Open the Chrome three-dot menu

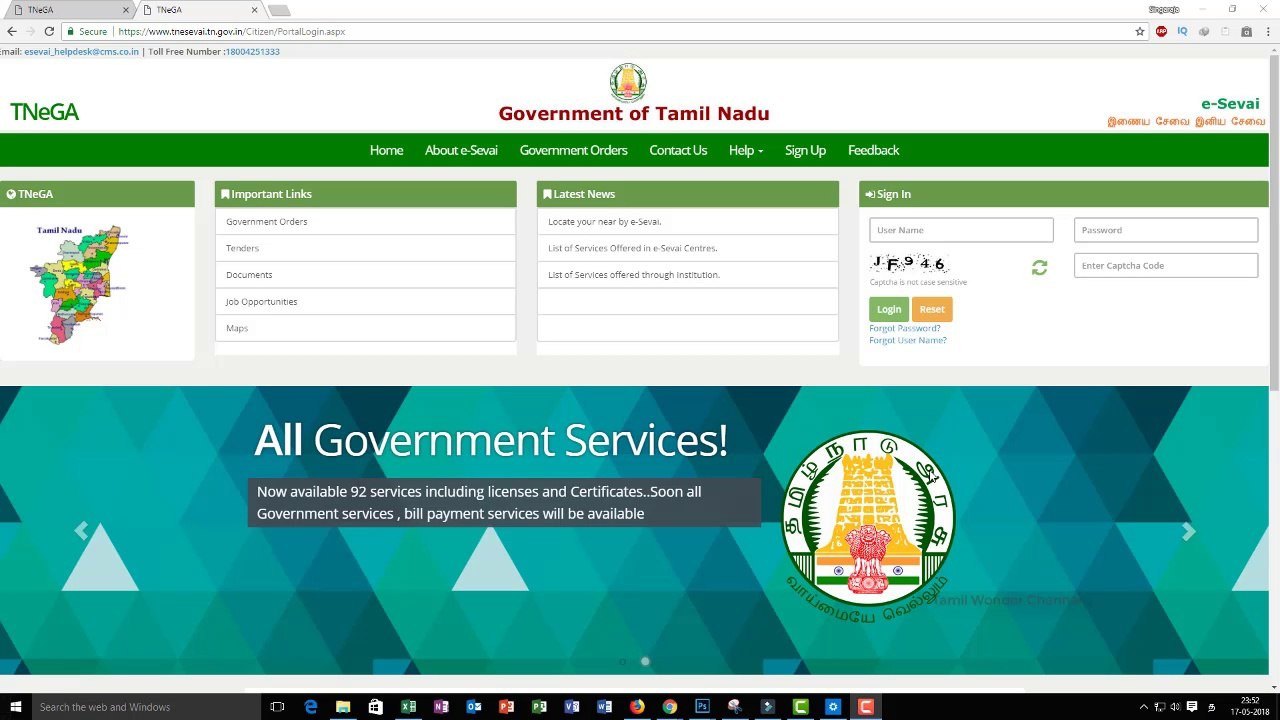click(x=1268, y=31)
